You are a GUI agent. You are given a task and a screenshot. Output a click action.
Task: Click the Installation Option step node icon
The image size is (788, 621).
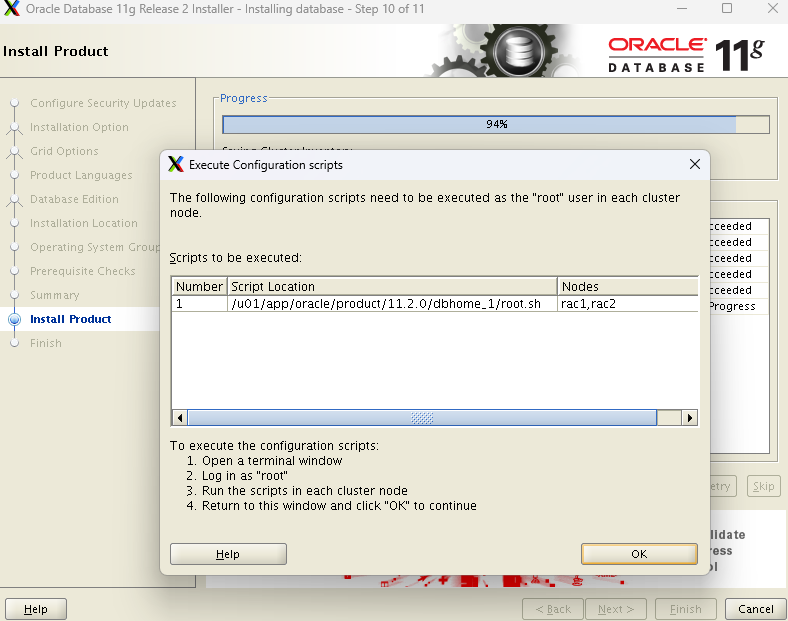pyautogui.click(x=15, y=128)
